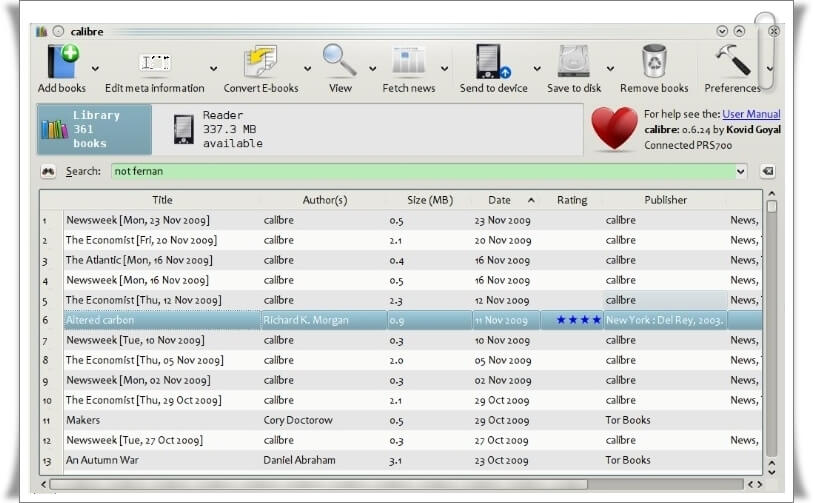
Task: Expand the Add books dropdown arrow
Action: click(95, 68)
